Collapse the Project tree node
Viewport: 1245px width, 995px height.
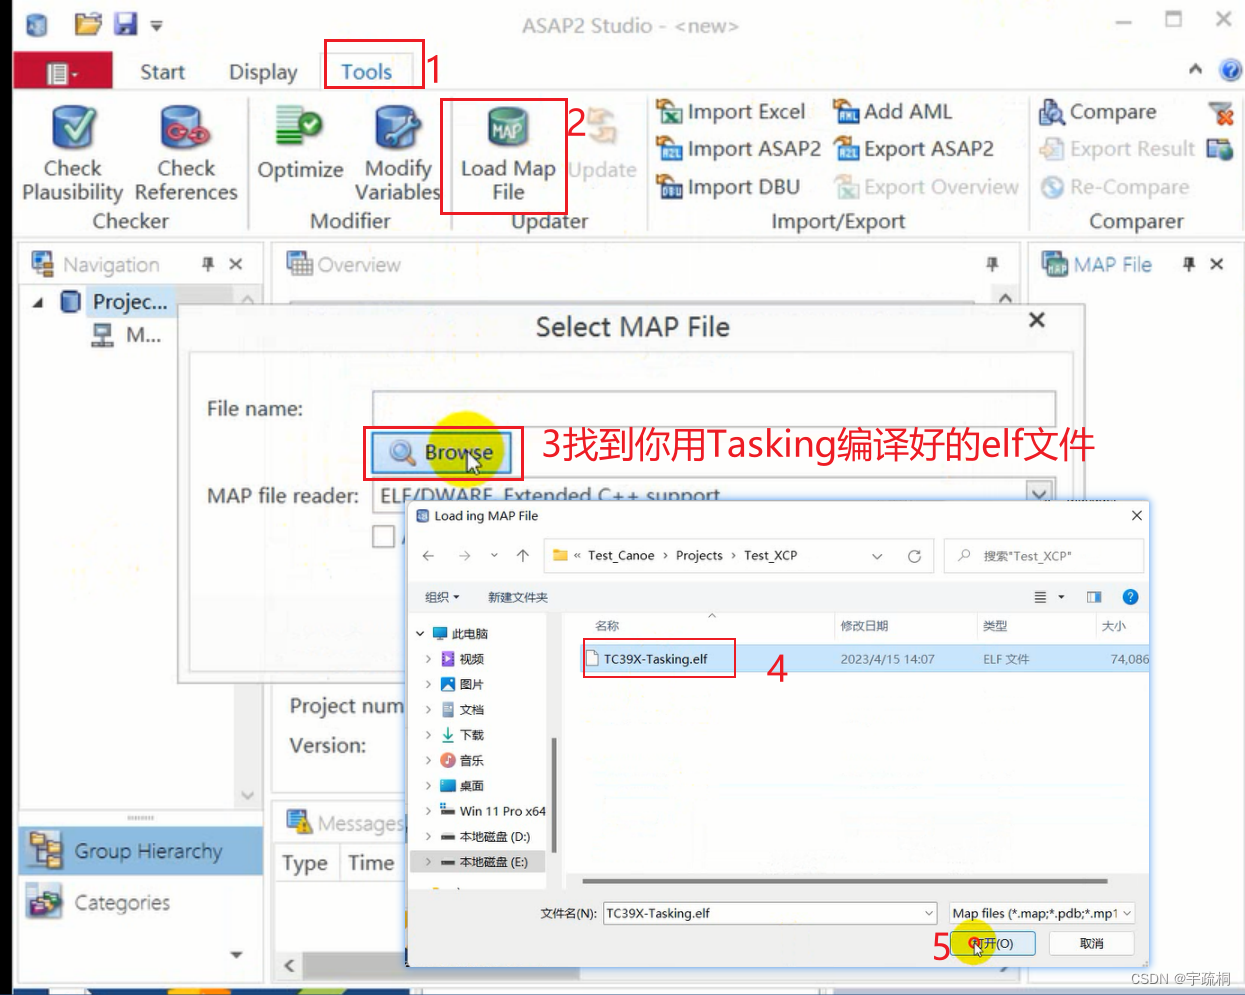point(38,302)
